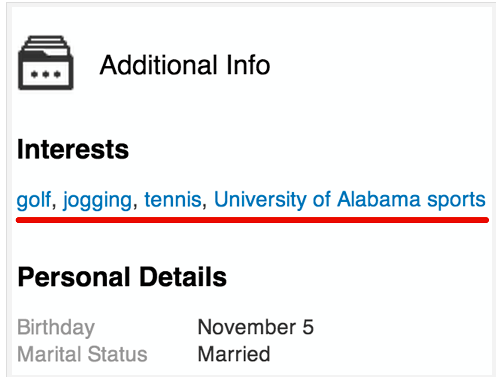Click the red underline beneath the interests
This screenshot has width=496, height=377.
[252, 220]
